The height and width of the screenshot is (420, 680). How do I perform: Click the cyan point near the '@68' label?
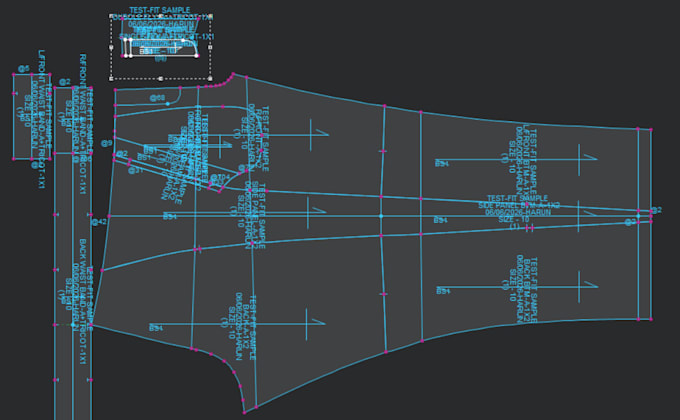point(168,104)
